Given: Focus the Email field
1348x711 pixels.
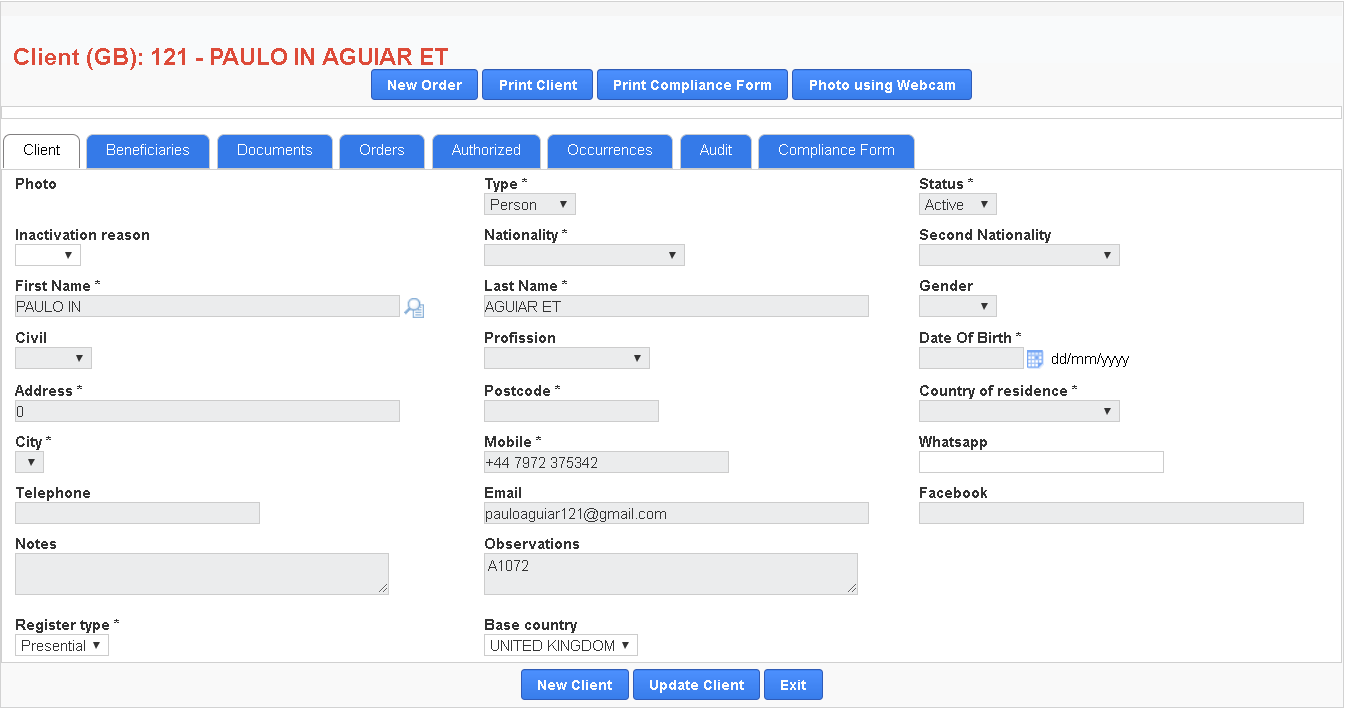Looking at the screenshot, I should tap(675, 514).
